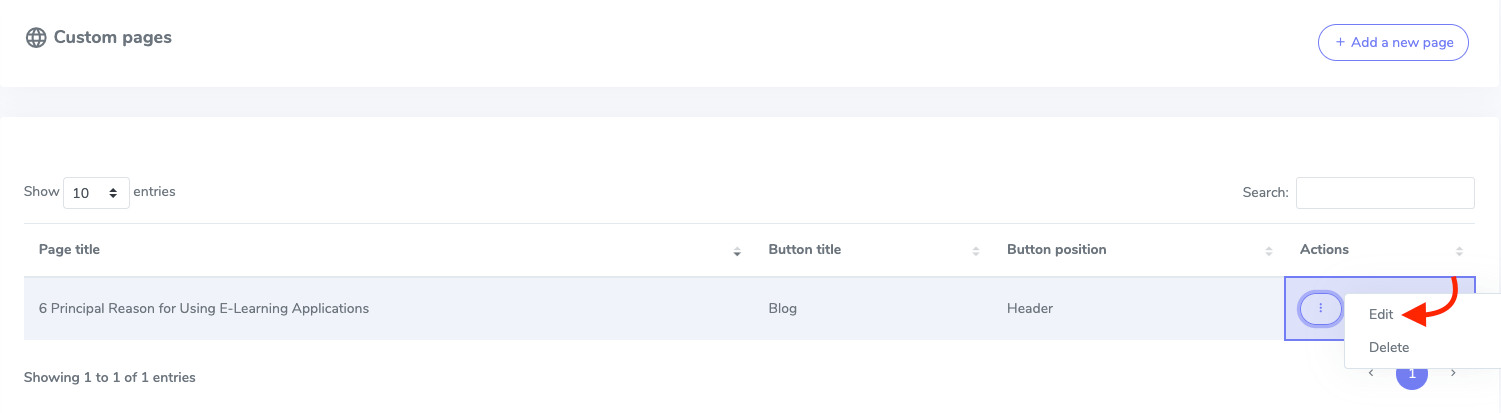Click the '6 Principal Reason' page title cell
This screenshot has height=413, width=1501.
(x=204, y=309)
